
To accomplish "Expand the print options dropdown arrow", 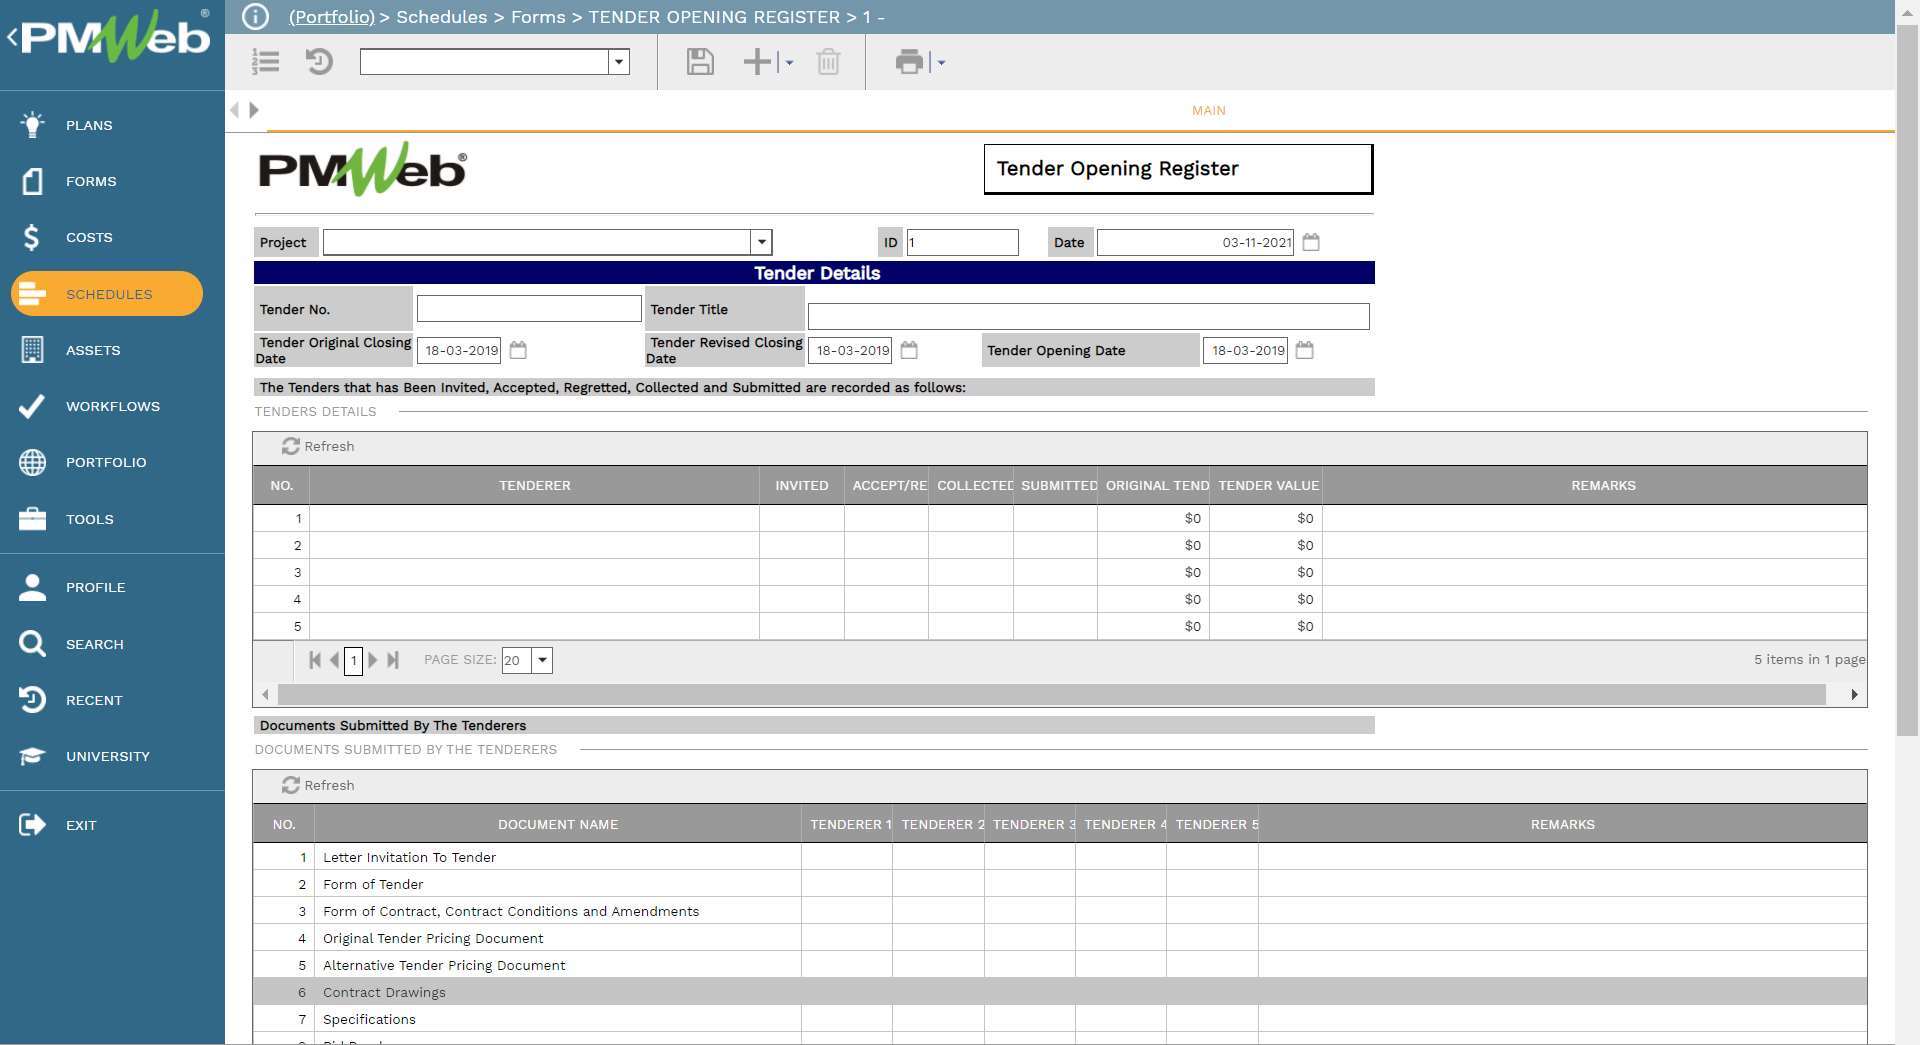I will pyautogui.click(x=941, y=62).
